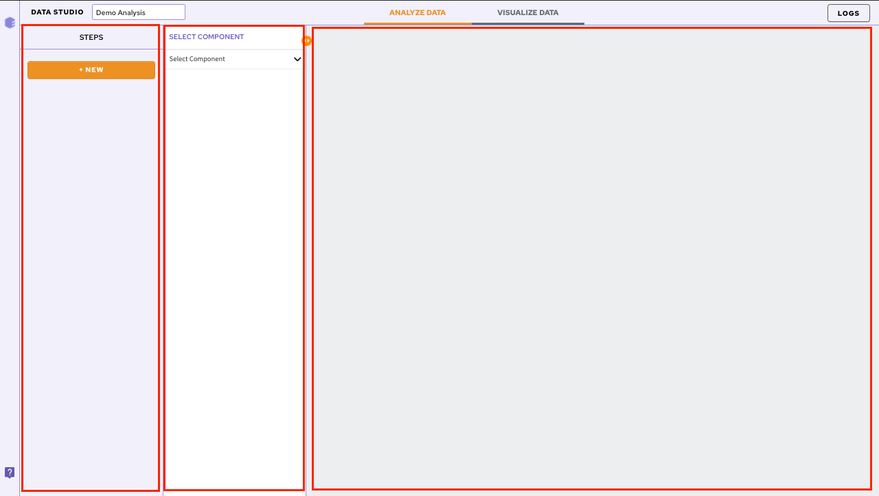
Task: Switch to the VISUALIZE DATA tab
Action: pyautogui.click(x=528, y=12)
